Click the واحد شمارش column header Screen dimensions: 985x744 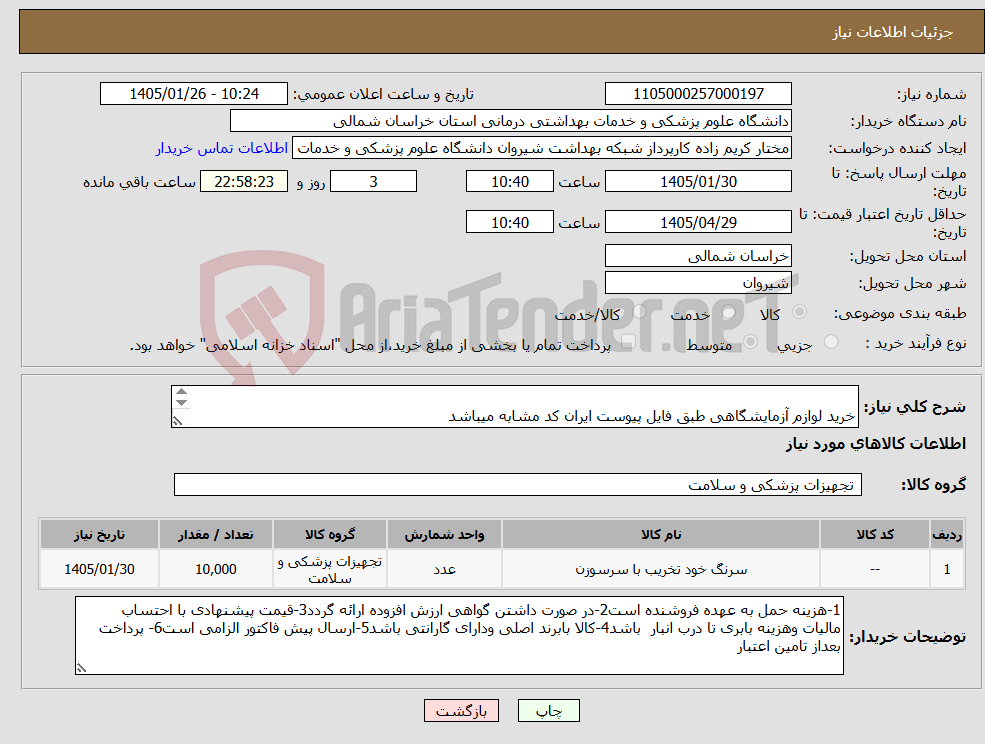444,535
